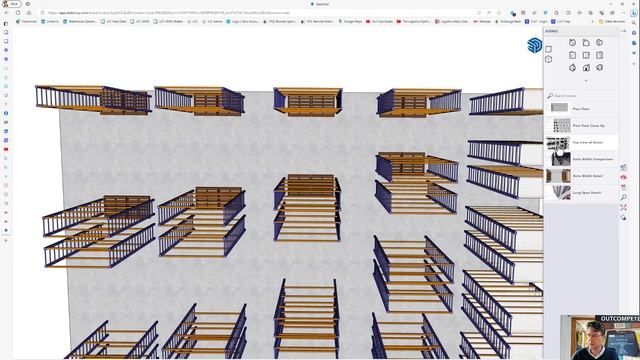Open a new vertical tab with plus icon
This screenshot has width=640, height=360.
pyautogui.click(x=6, y=240)
